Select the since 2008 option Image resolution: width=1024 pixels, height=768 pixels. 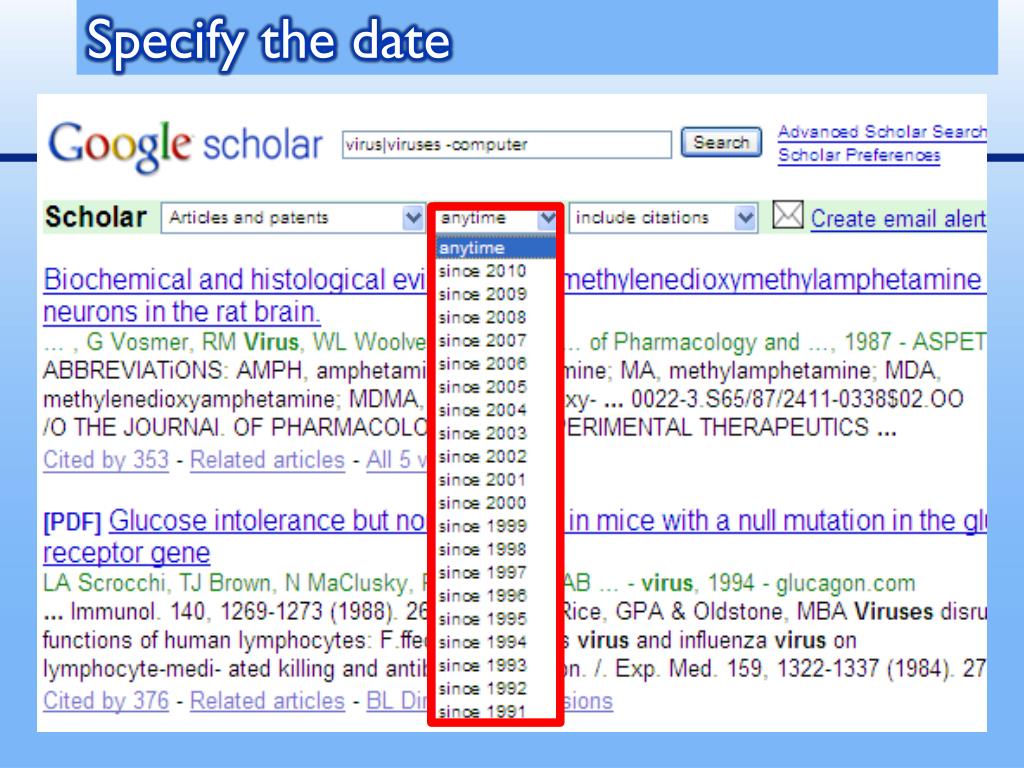496,317
